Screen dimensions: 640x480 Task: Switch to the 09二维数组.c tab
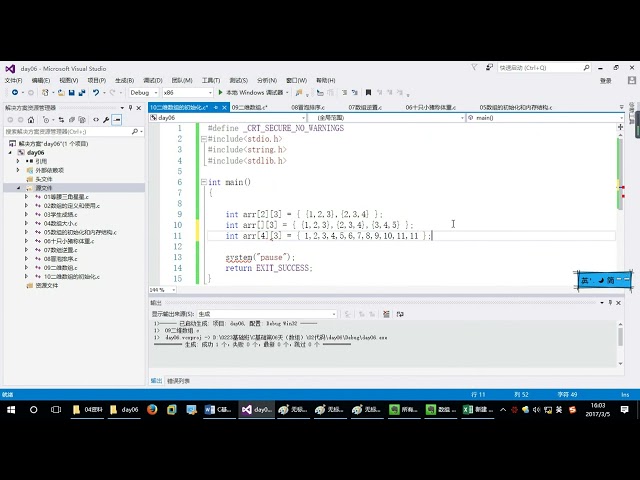(x=249, y=108)
